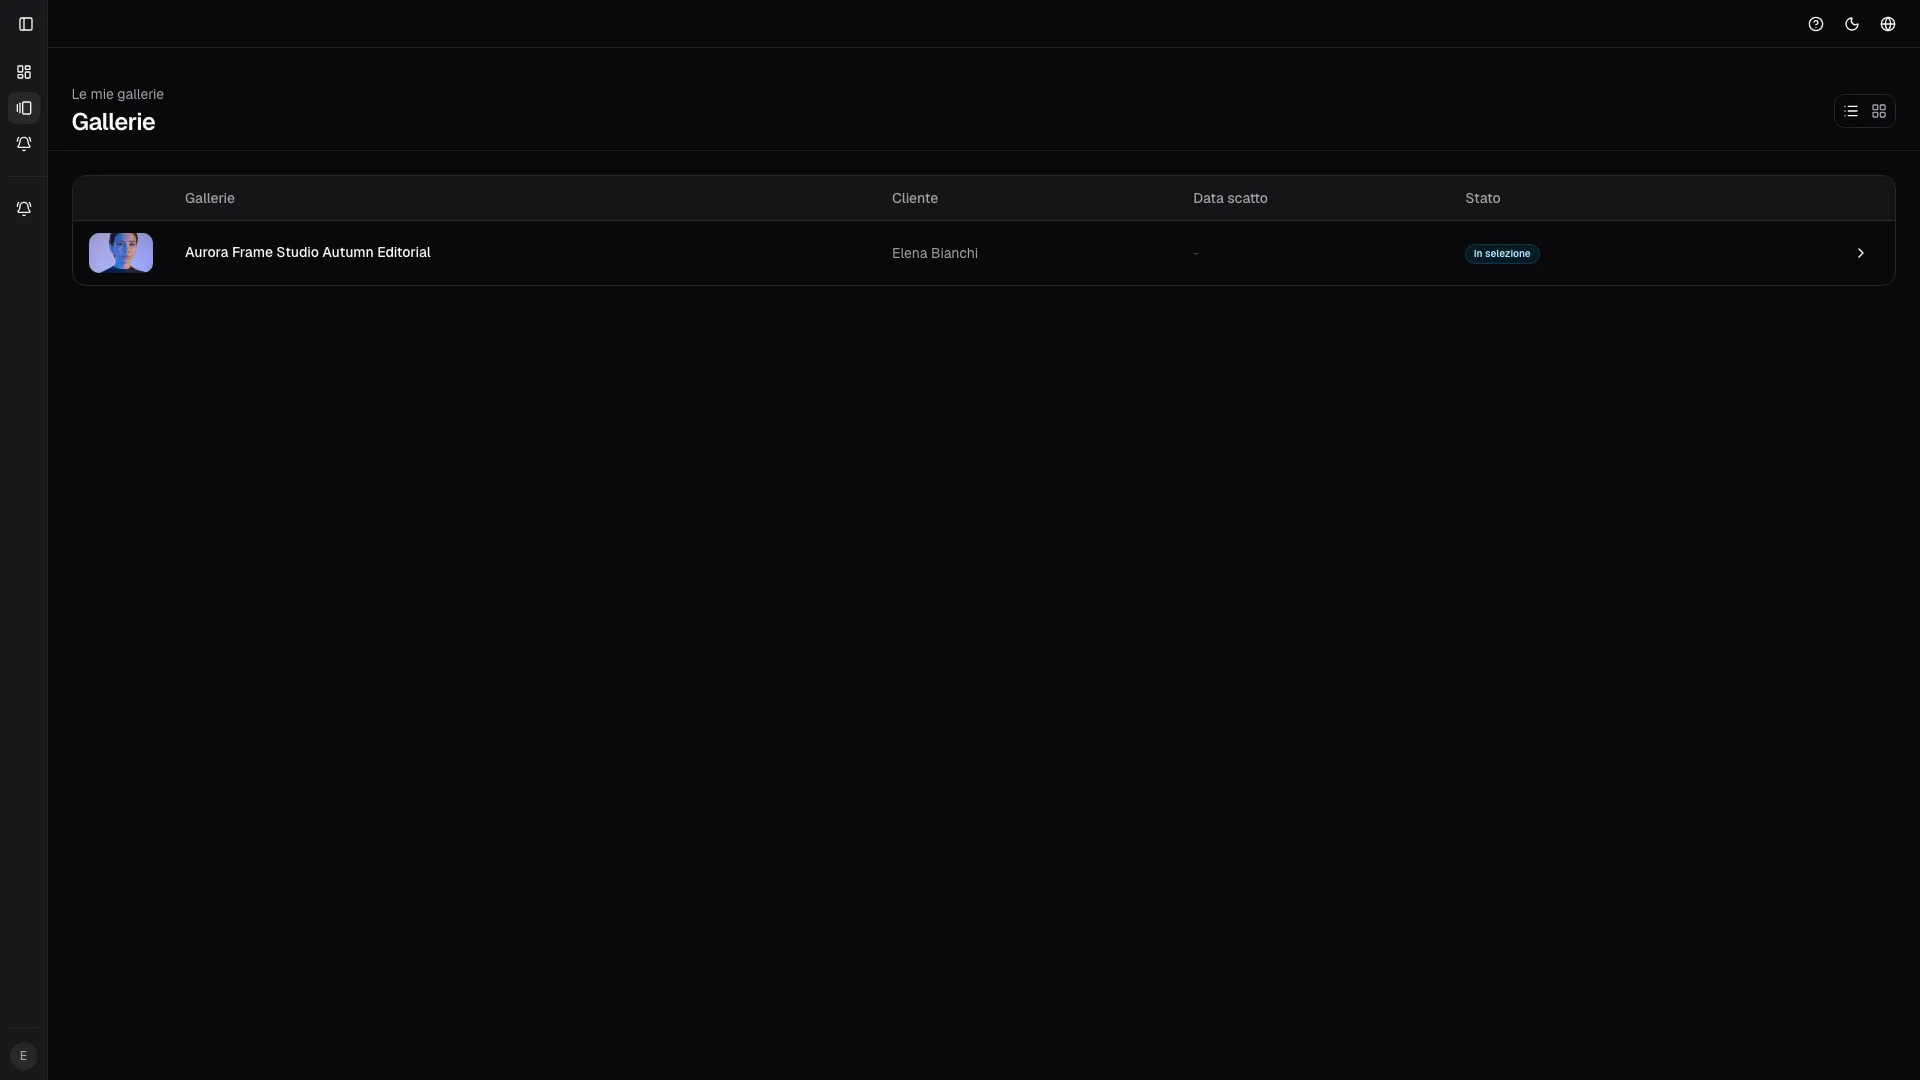
Task: Switch to grid view layout
Action: tap(1879, 111)
